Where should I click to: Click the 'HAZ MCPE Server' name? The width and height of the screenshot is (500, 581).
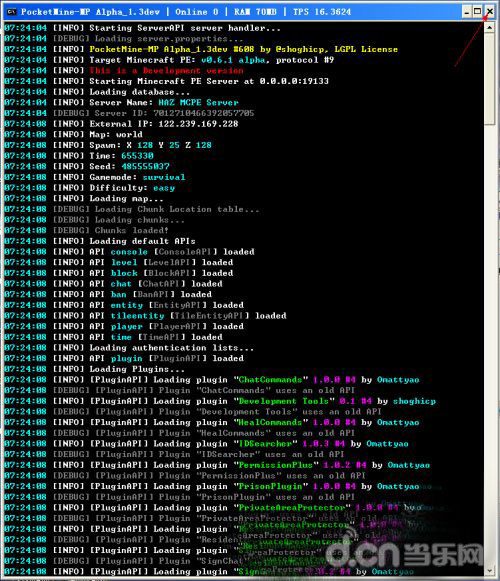(x=199, y=103)
